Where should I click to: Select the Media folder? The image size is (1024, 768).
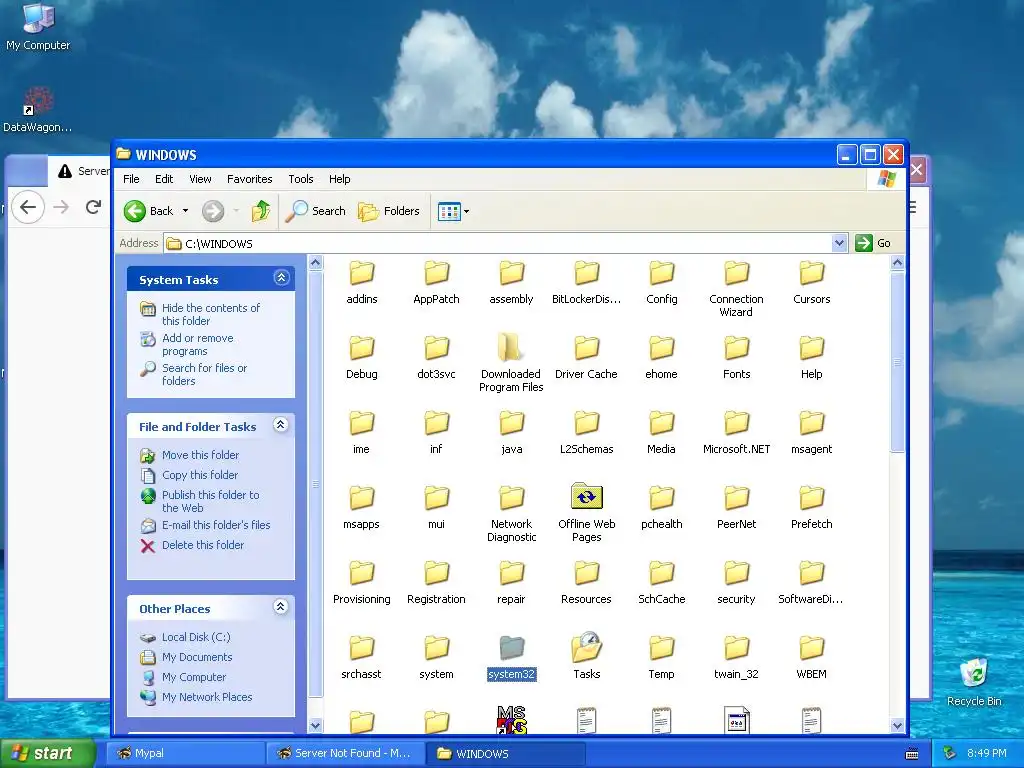[661, 423]
